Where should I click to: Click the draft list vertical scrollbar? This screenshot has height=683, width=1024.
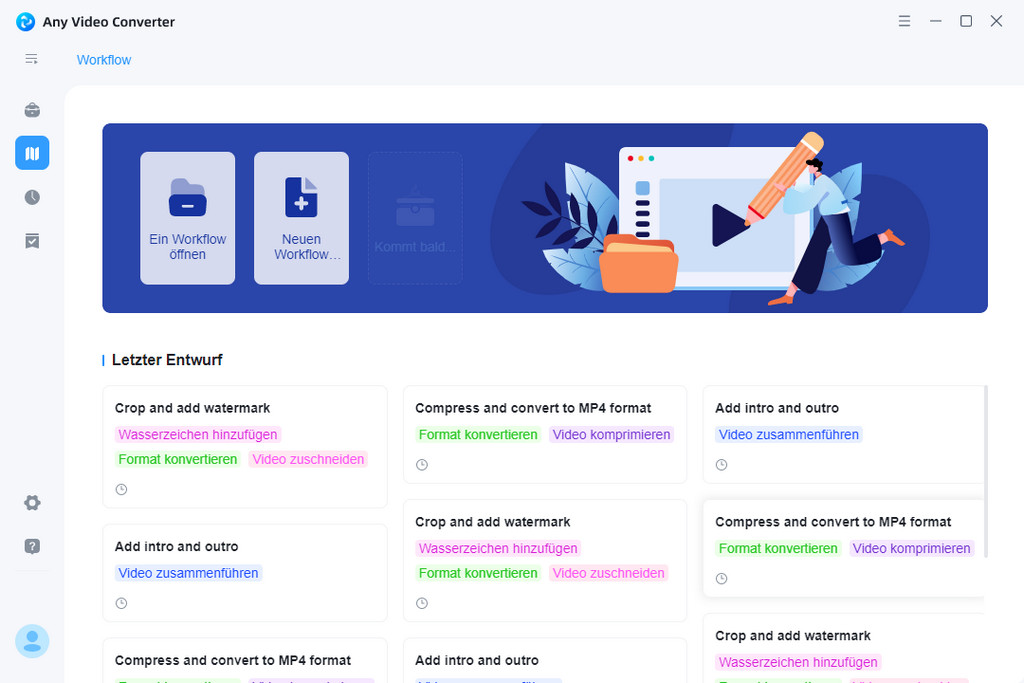(x=986, y=471)
